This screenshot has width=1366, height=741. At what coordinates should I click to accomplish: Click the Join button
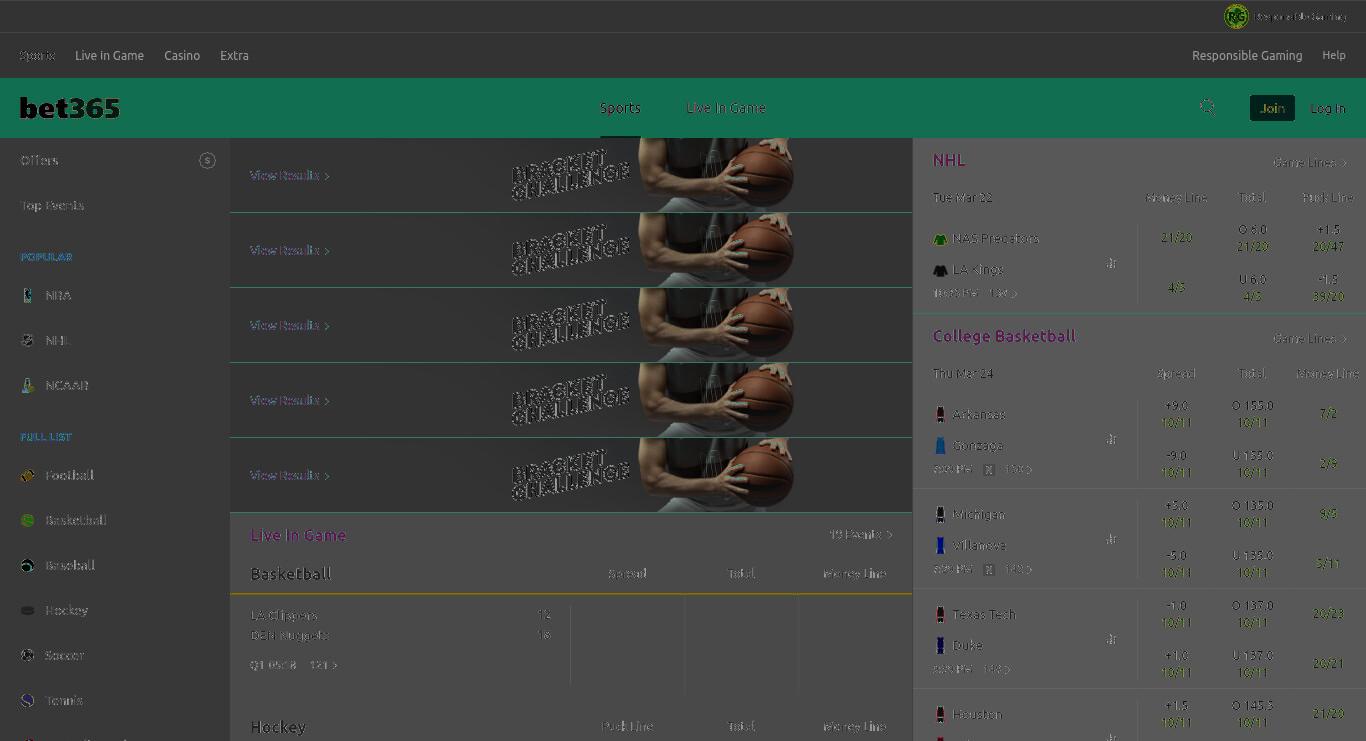pyautogui.click(x=1272, y=108)
